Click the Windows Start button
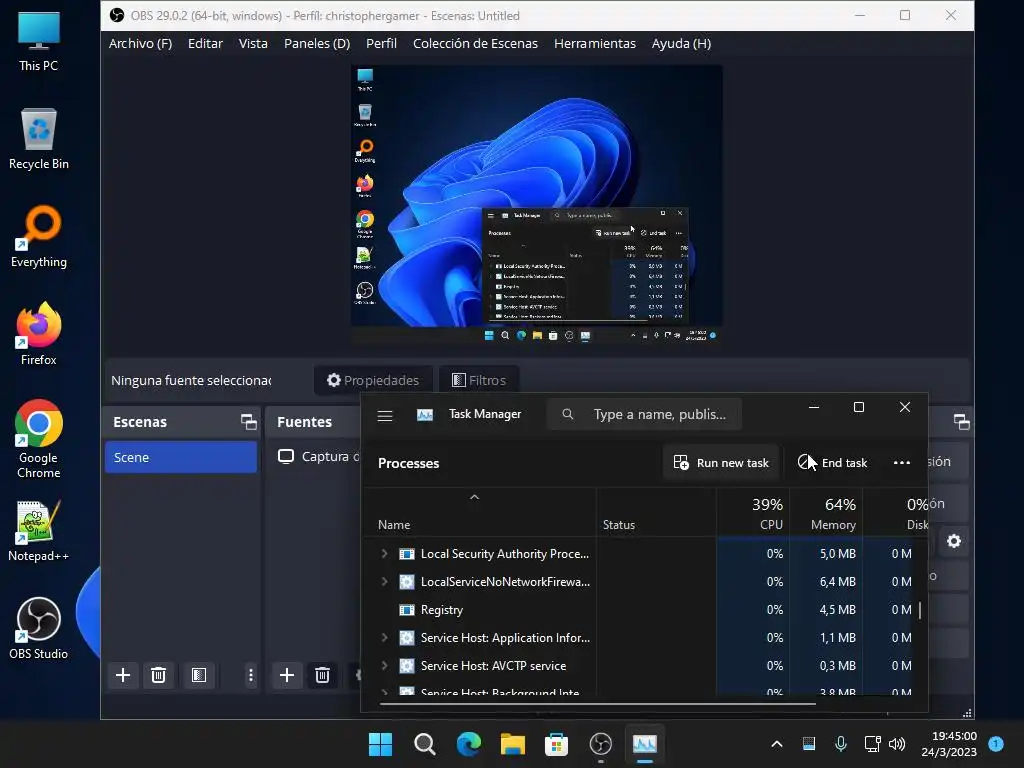Viewport: 1024px width, 768px height. tap(380, 744)
